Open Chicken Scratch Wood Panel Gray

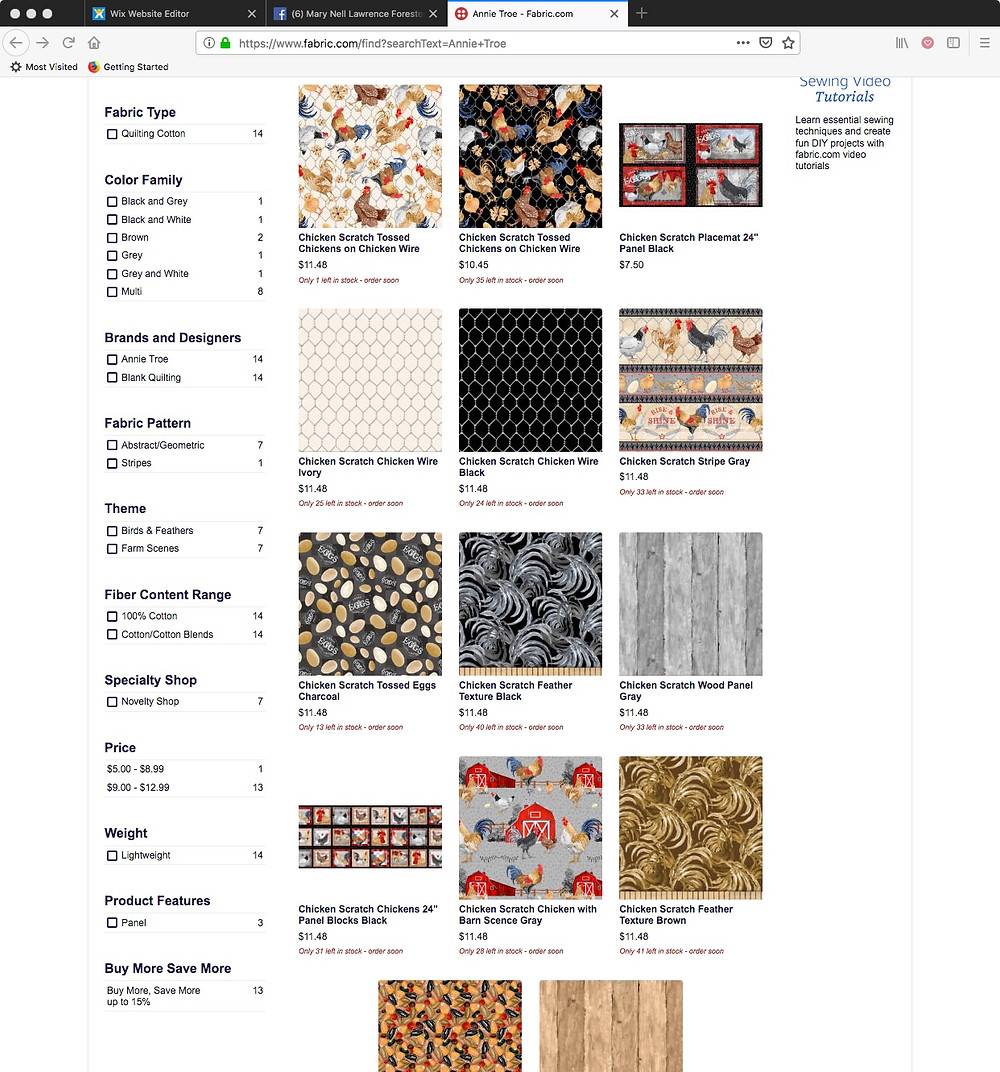(686, 691)
